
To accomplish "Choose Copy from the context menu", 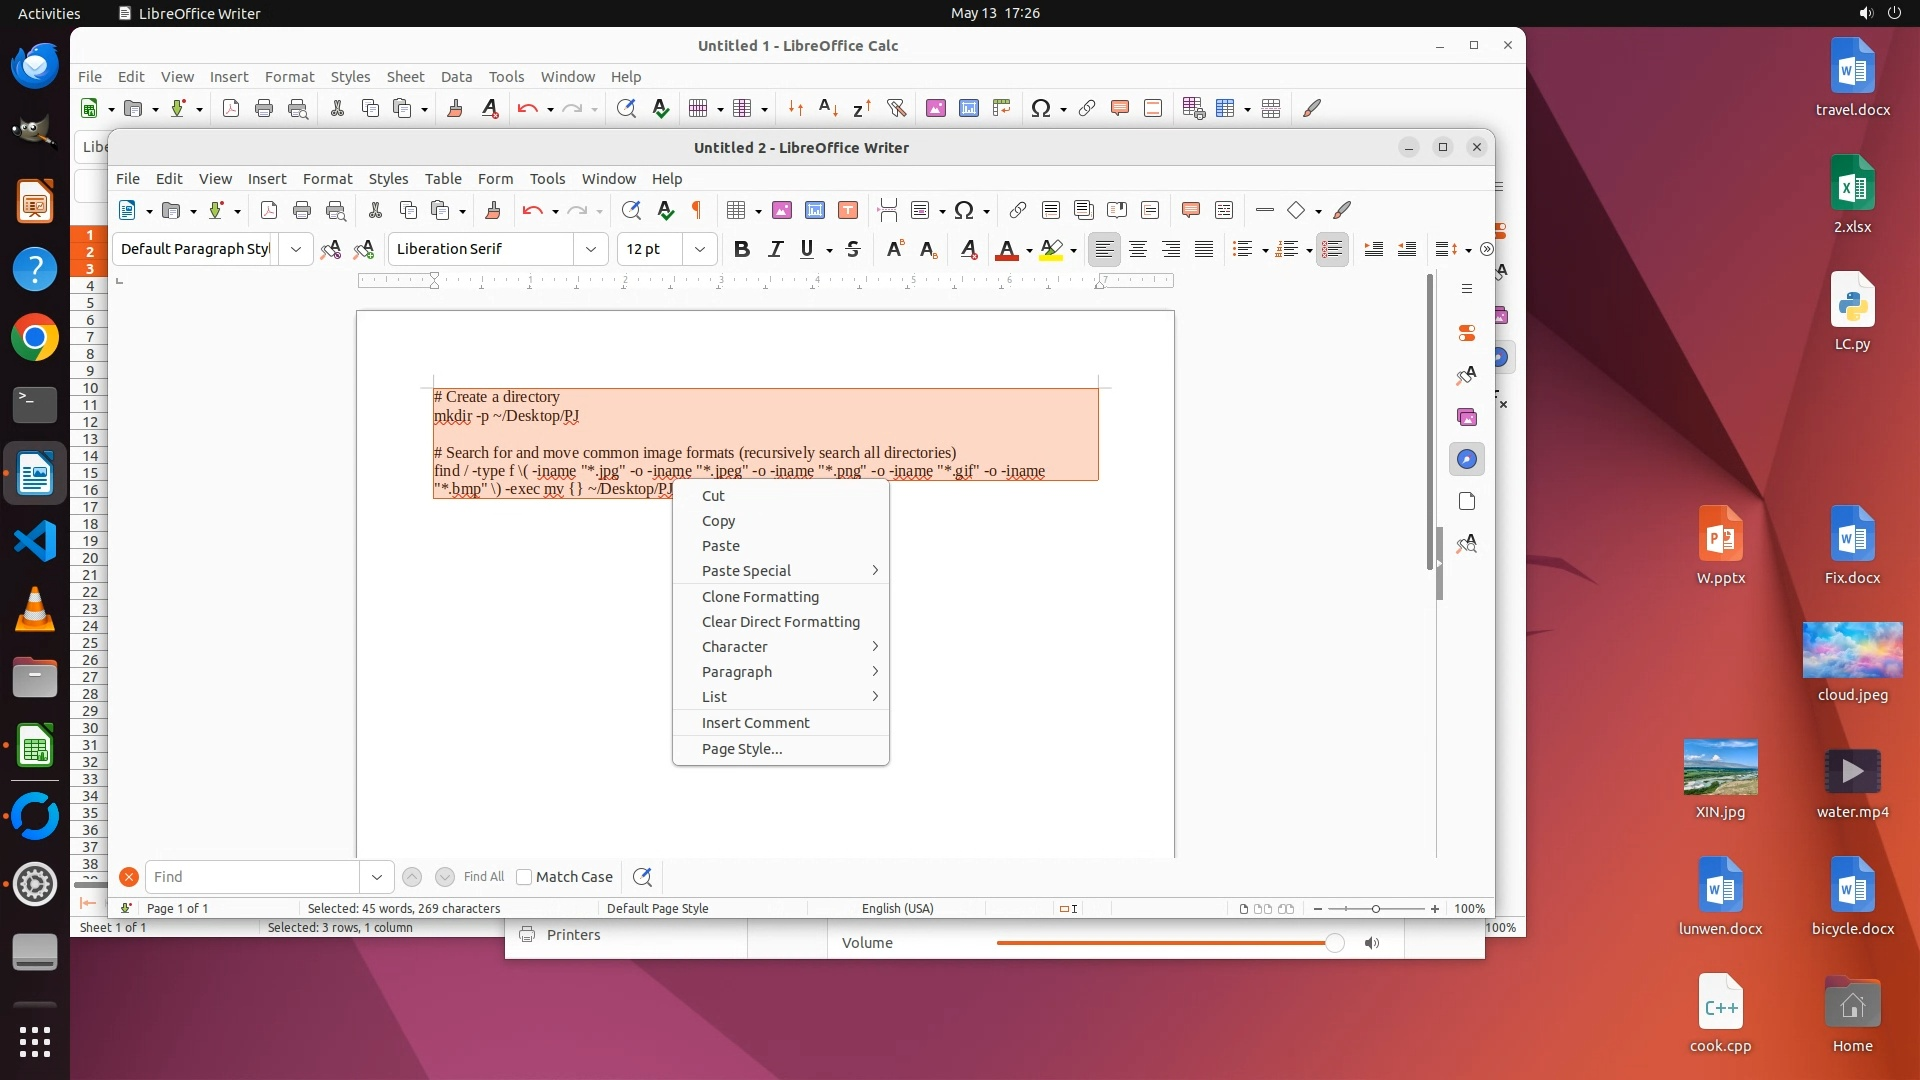I will pyautogui.click(x=718, y=521).
